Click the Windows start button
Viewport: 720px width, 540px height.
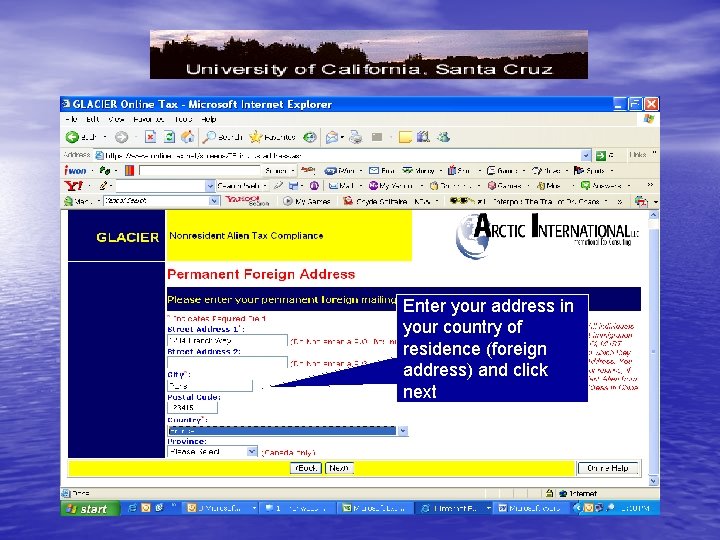pyautogui.click(x=90, y=508)
